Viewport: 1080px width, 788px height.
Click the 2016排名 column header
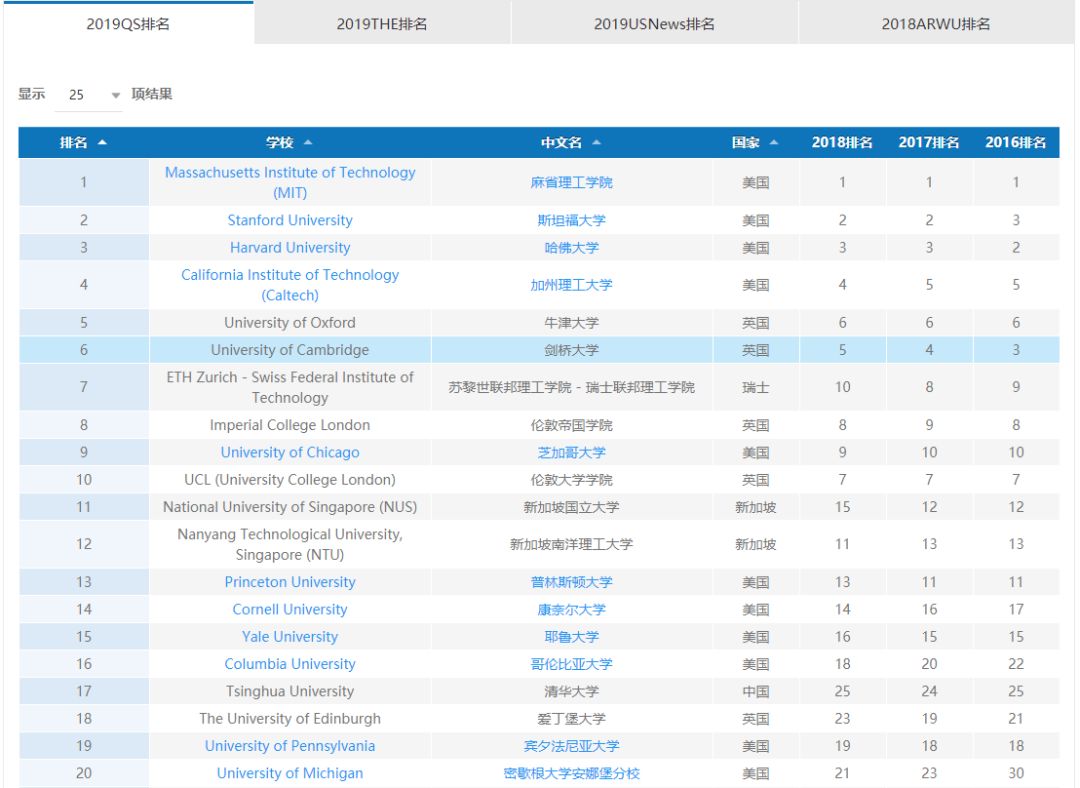pos(1016,143)
